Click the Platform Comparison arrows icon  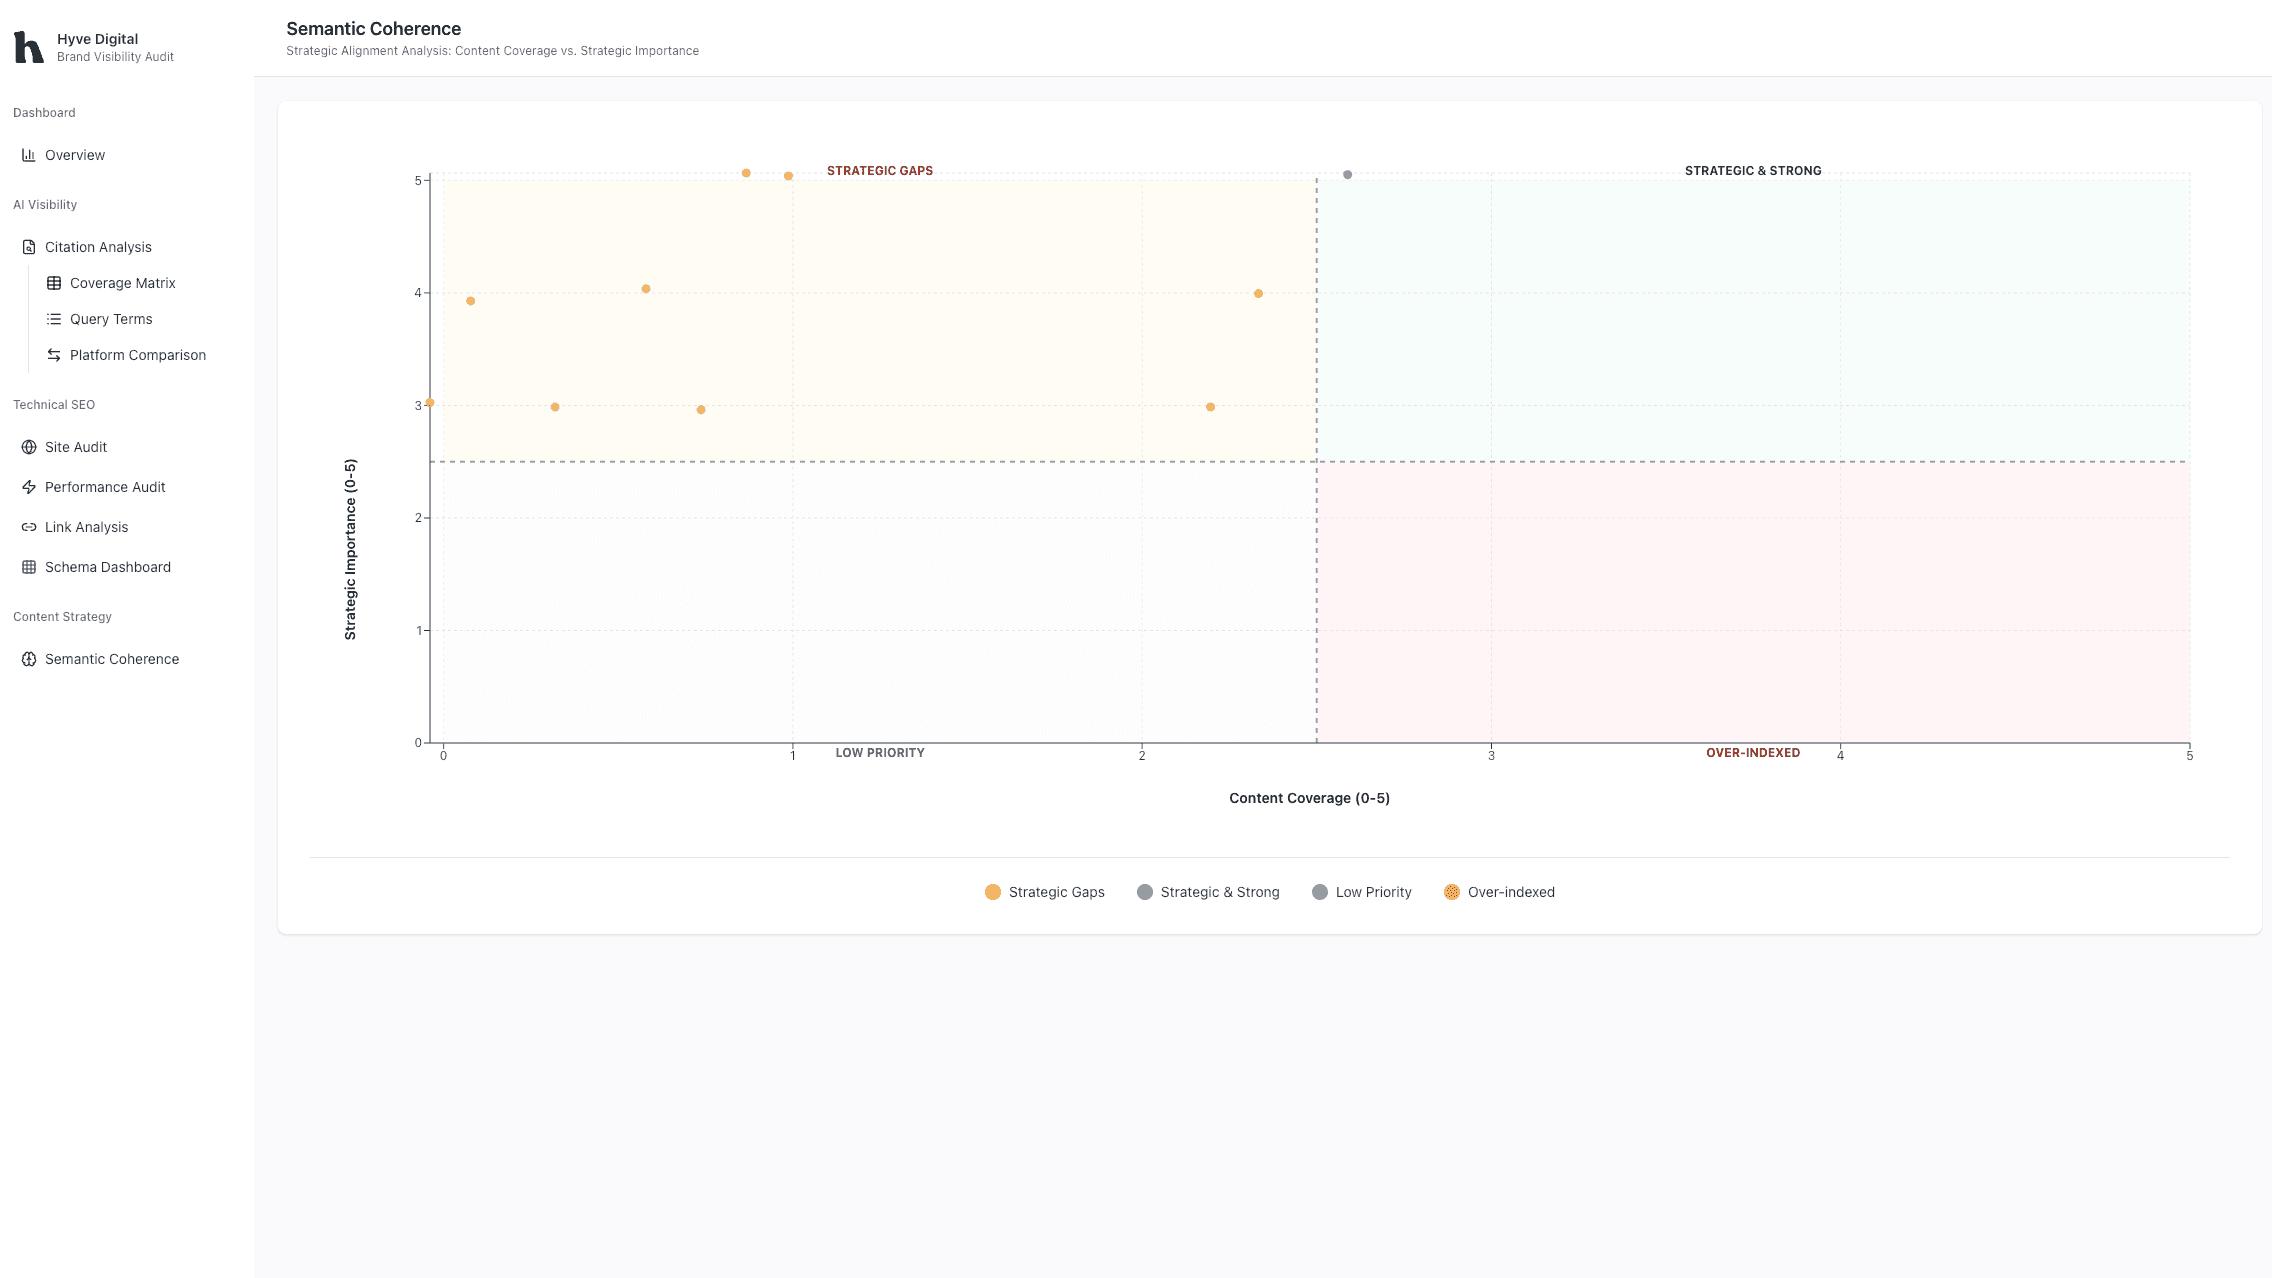(x=54, y=355)
